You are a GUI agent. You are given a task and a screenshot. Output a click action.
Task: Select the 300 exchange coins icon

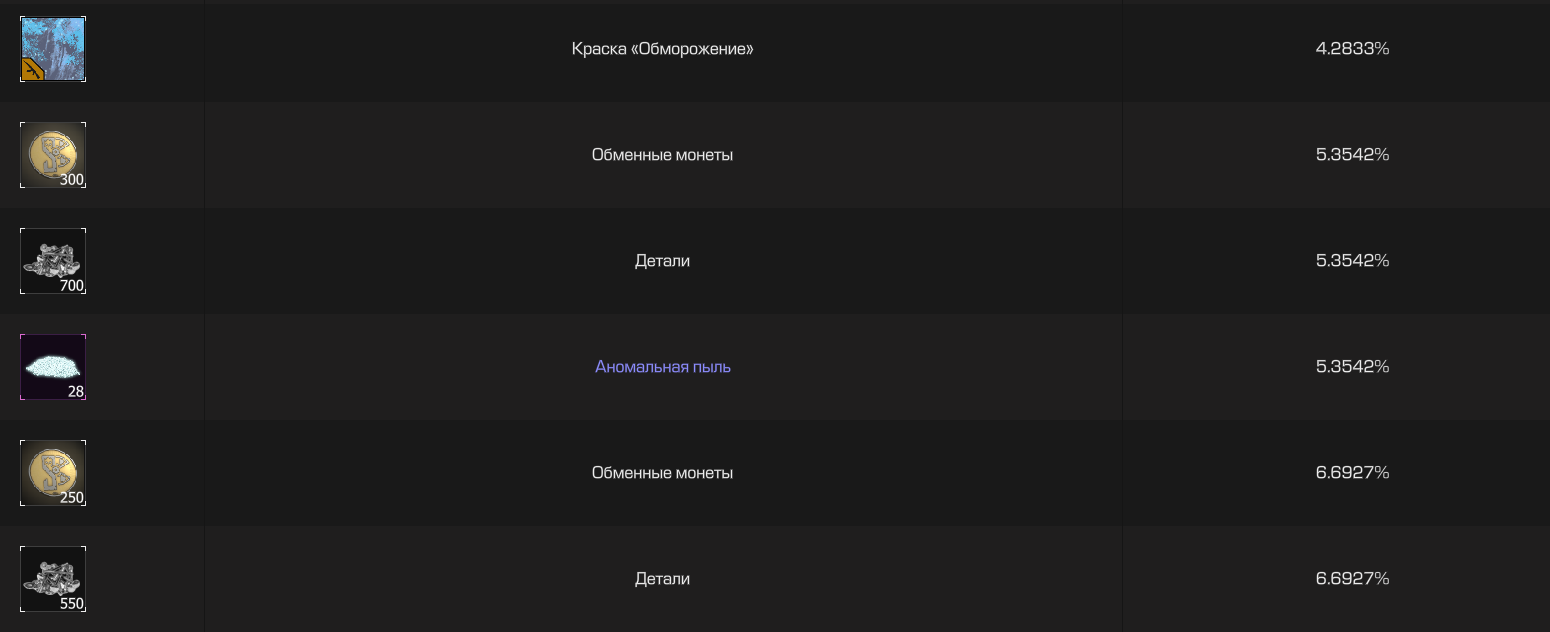pos(53,155)
